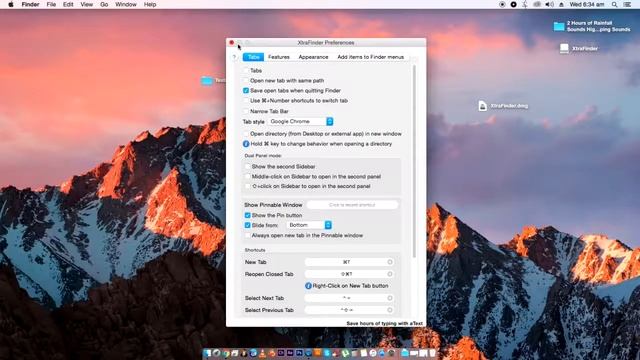Toggle Narrow Tab Bar option
640x360 pixels.
246,111
